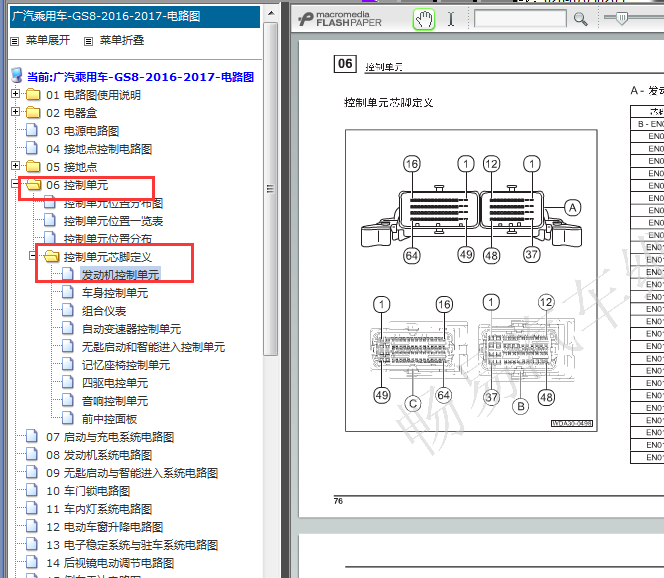Open 02 电器盒 folder

pos(72,113)
